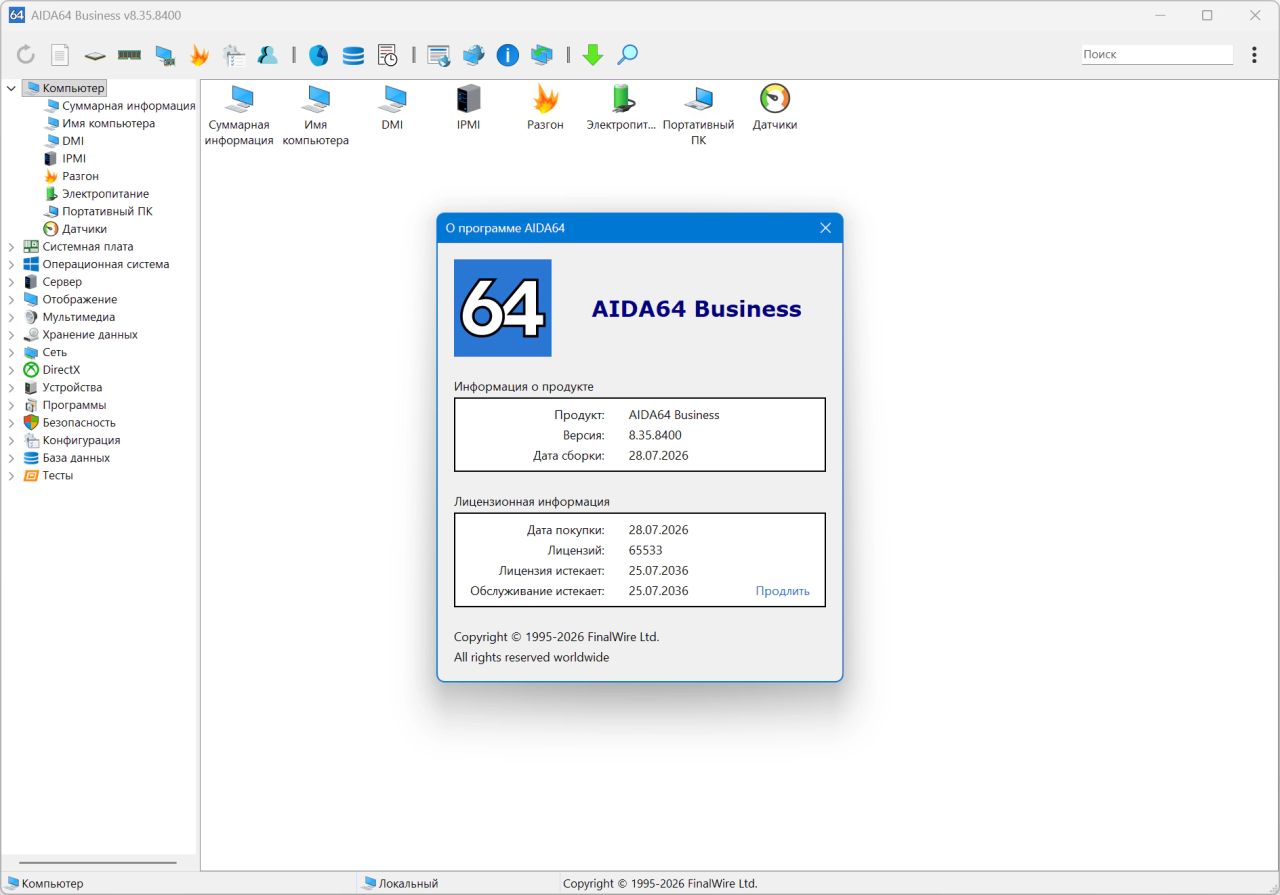This screenshot has width=1280, height=895.
Task: Click the grayed-out refresh arrow in toolbar
Action: (26, 55)
